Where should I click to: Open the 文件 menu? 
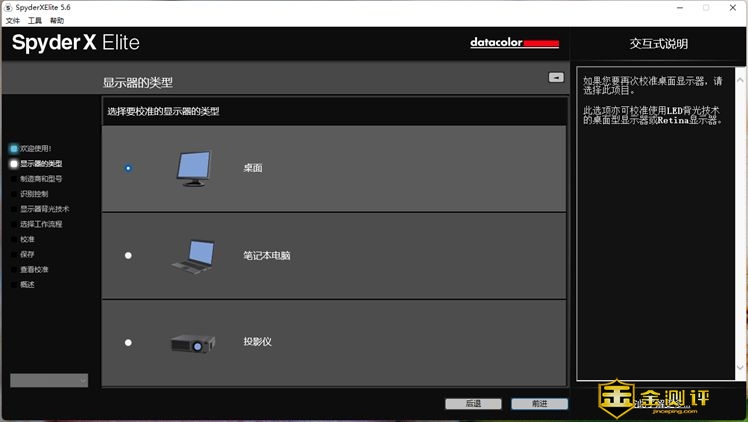pos(13,20)
